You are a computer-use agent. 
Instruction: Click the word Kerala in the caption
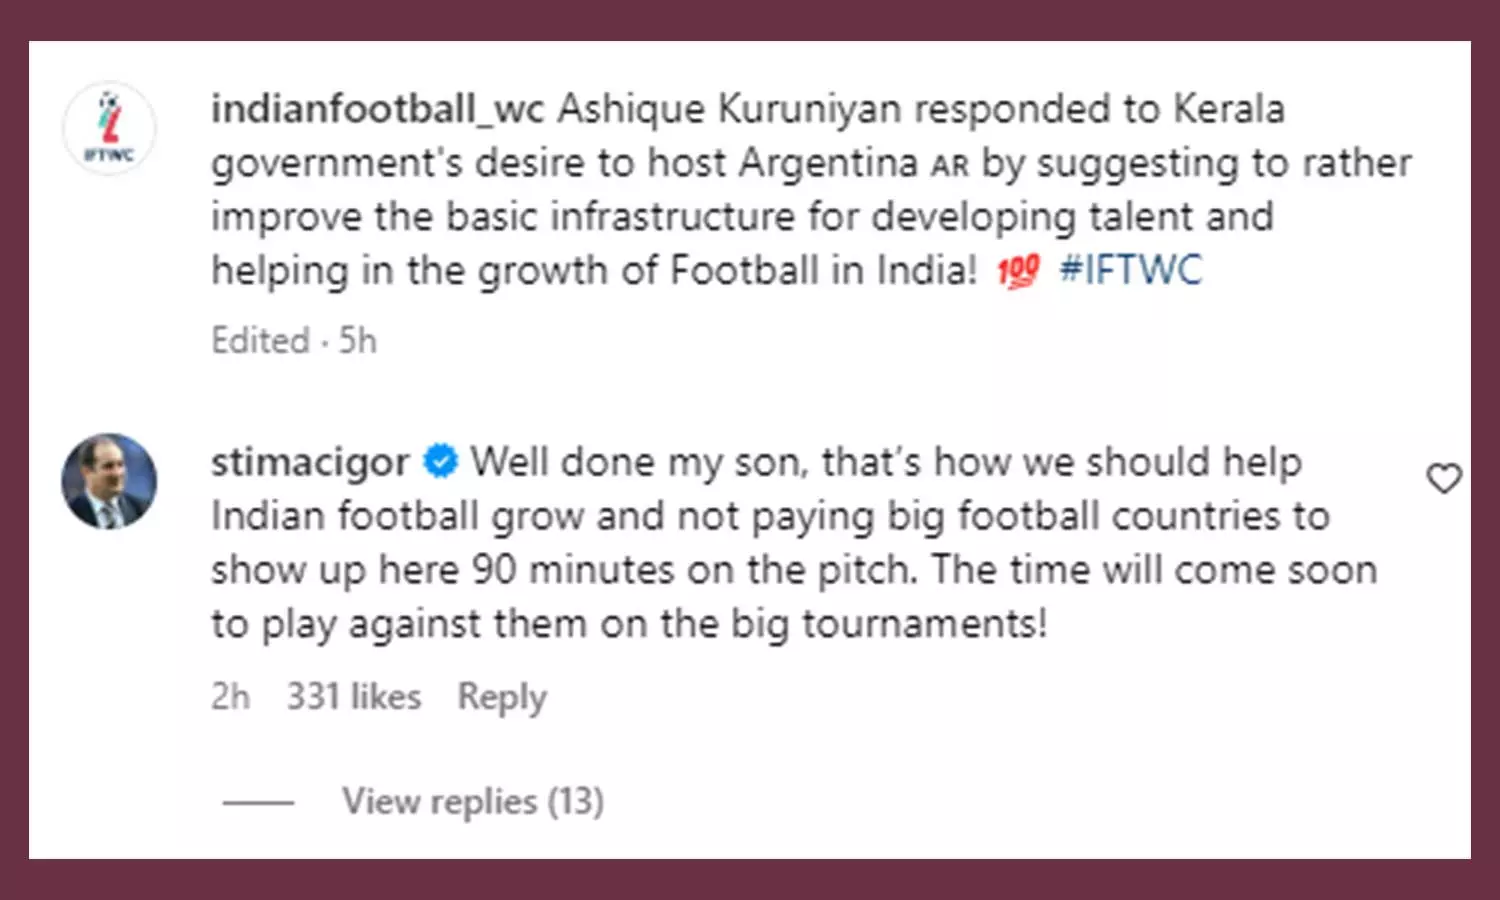1228,109
